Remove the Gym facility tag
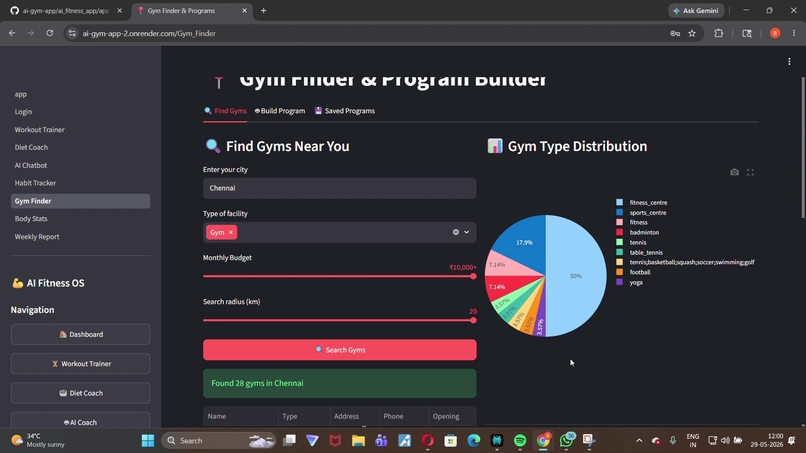Image resolution: width=806 pixels, height=453 pixels. pyautogui.click(x=231, y=232)
